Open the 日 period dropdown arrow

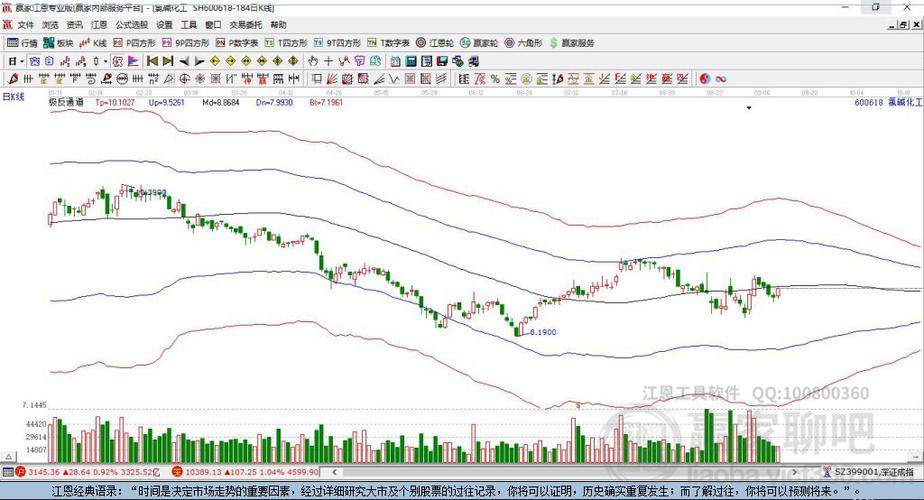coord(22,61)
